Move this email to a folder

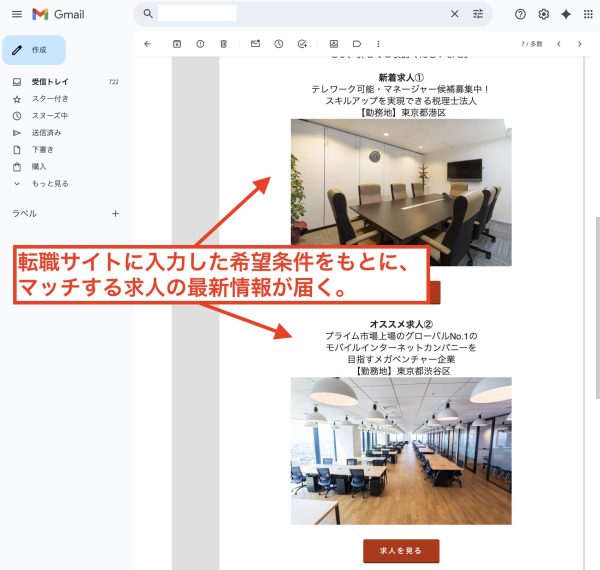pos(334,44)
